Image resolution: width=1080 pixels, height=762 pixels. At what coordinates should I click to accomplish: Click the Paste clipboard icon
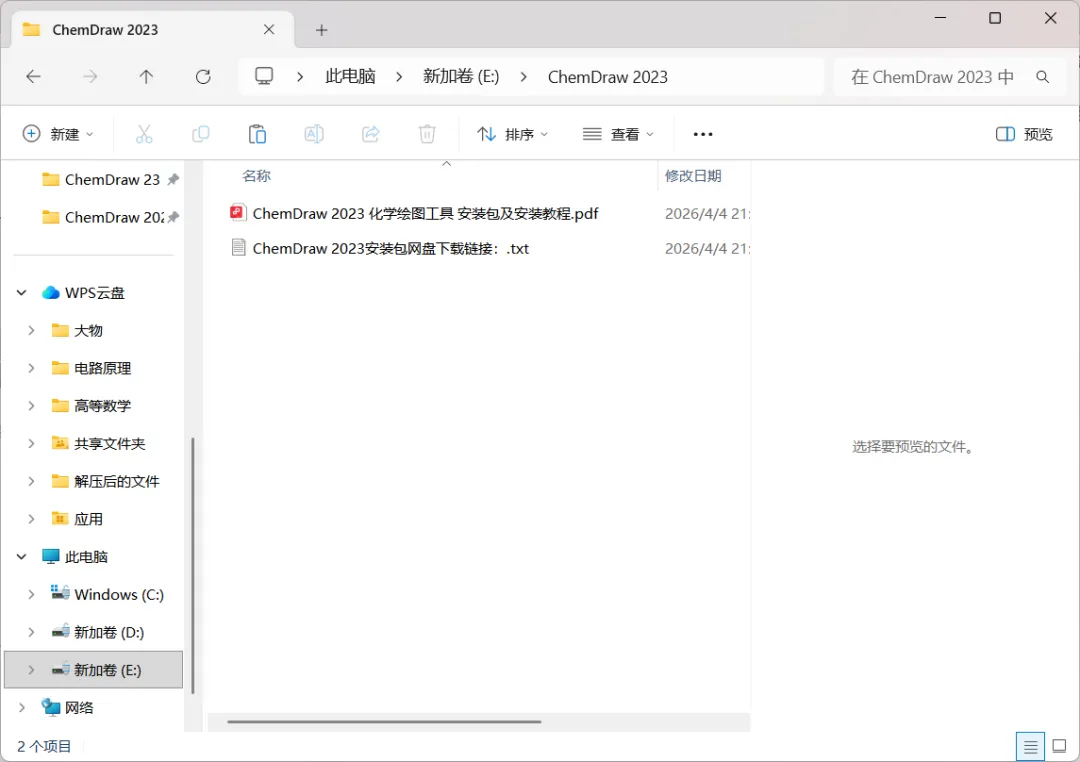(258, 134)
